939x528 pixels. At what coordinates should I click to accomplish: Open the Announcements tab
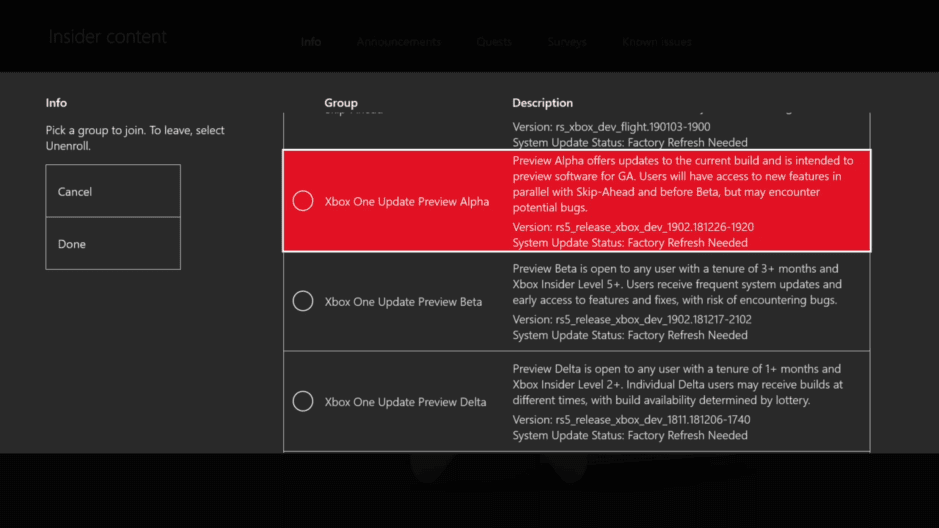pyautogui.click(x=398, y=42)
